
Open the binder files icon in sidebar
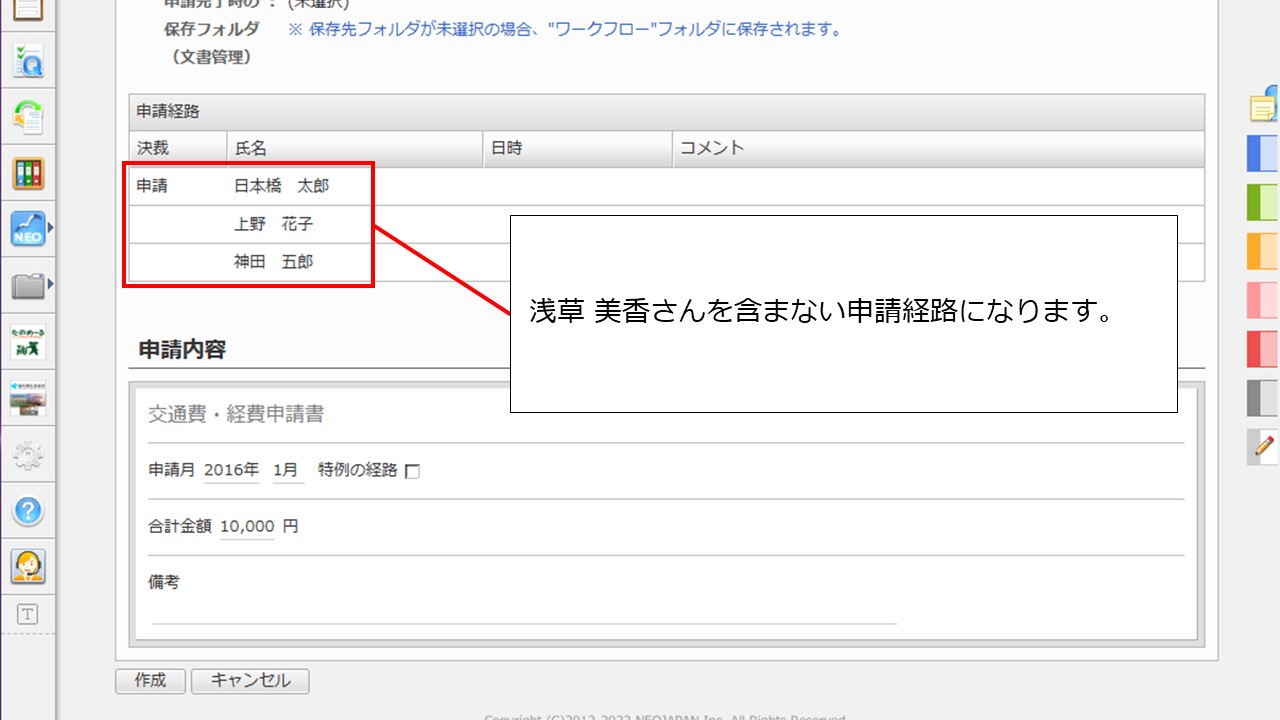coord(28,173)
